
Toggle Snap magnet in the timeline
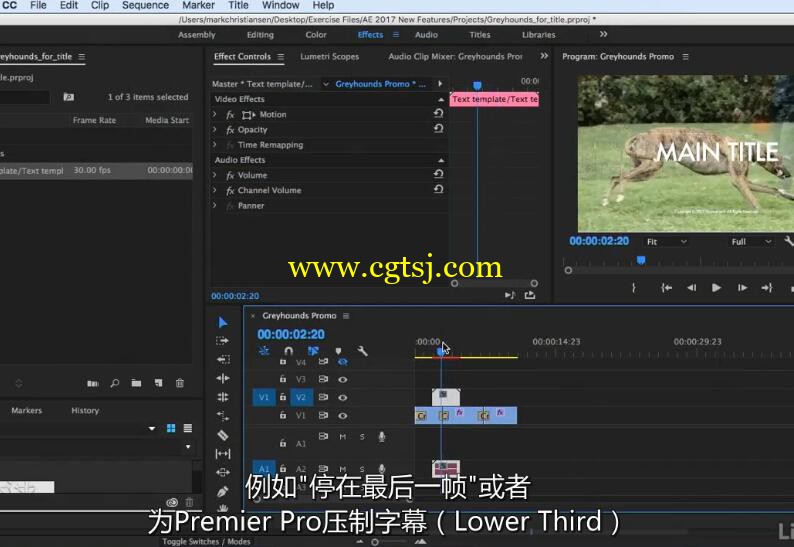pyautogui.click(x=288, y=351)
